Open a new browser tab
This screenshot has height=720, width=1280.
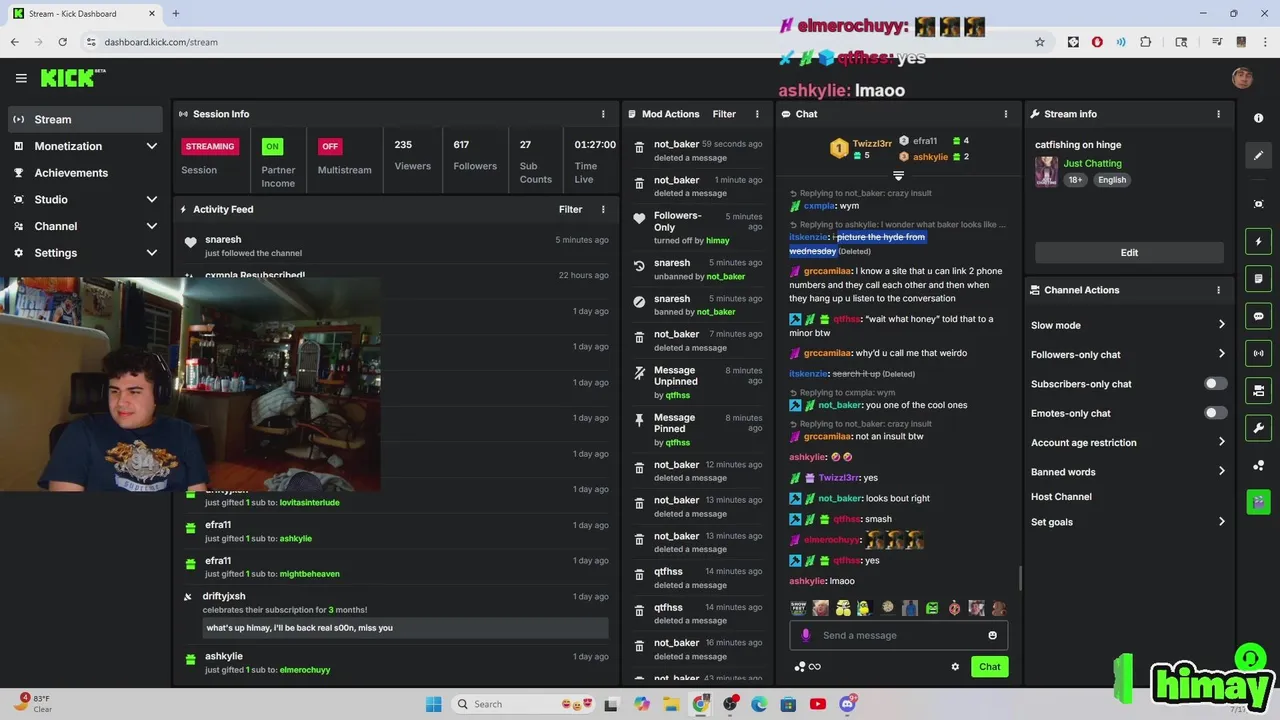pyautogui.click(x=175, y=13)
